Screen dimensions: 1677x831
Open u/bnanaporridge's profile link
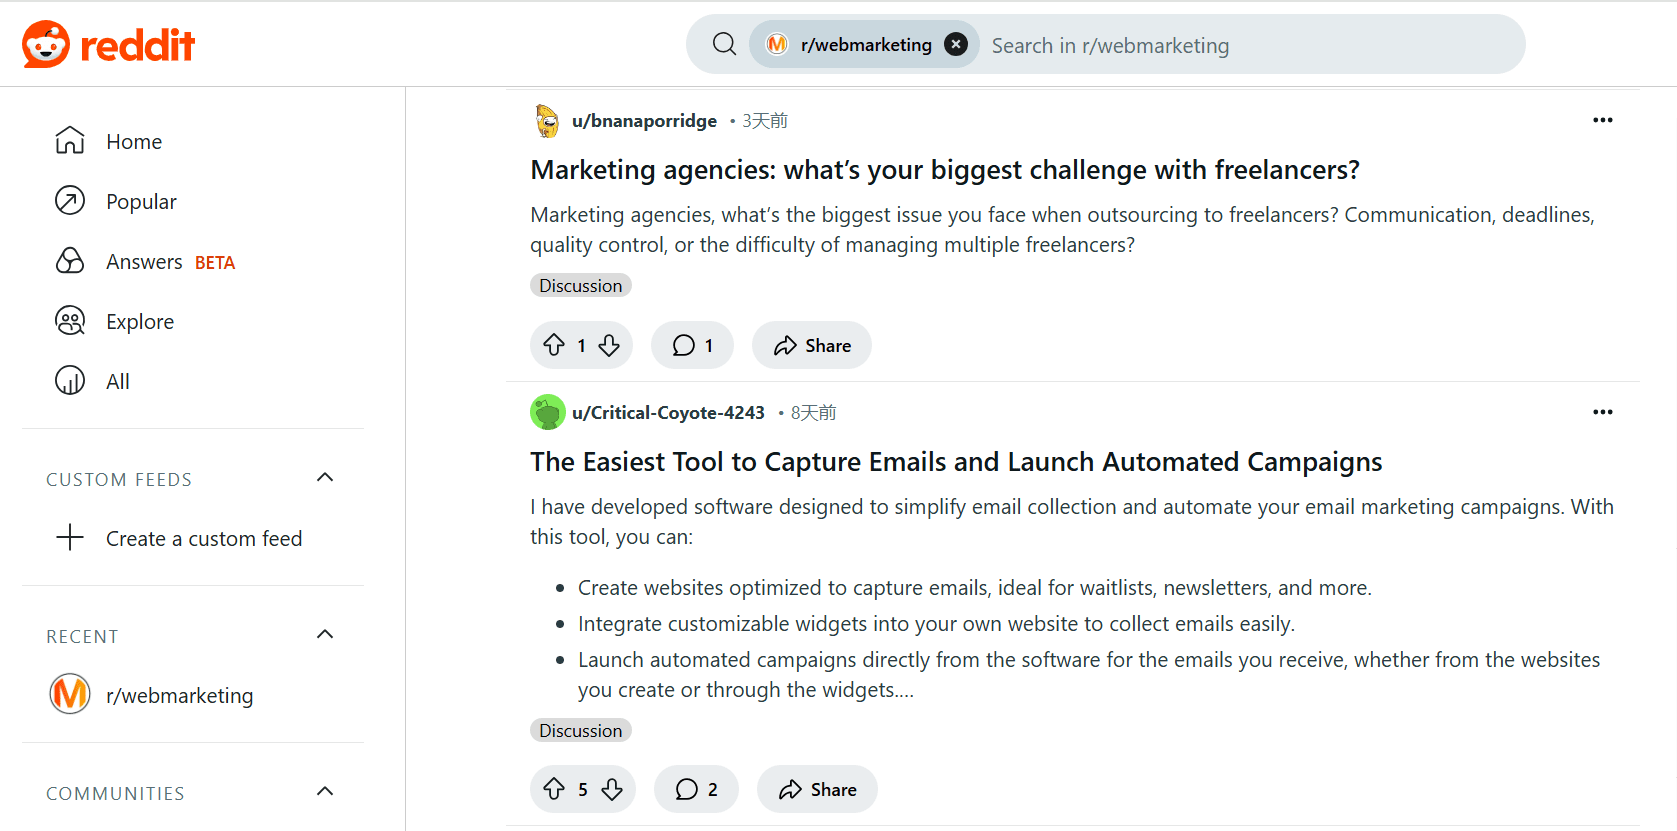pyautogui.click(x=644, y=121)
